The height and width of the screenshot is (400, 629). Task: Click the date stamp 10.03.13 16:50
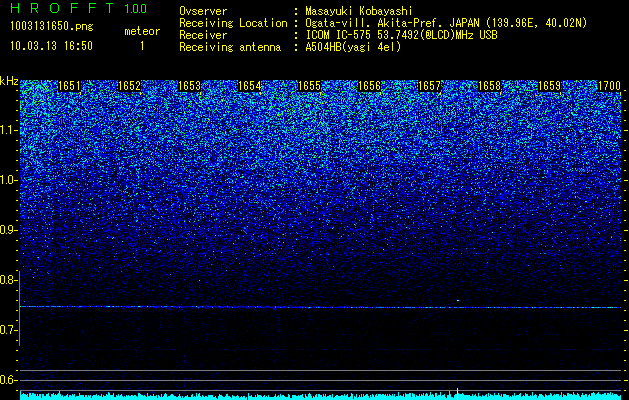[x=51, y=46]
